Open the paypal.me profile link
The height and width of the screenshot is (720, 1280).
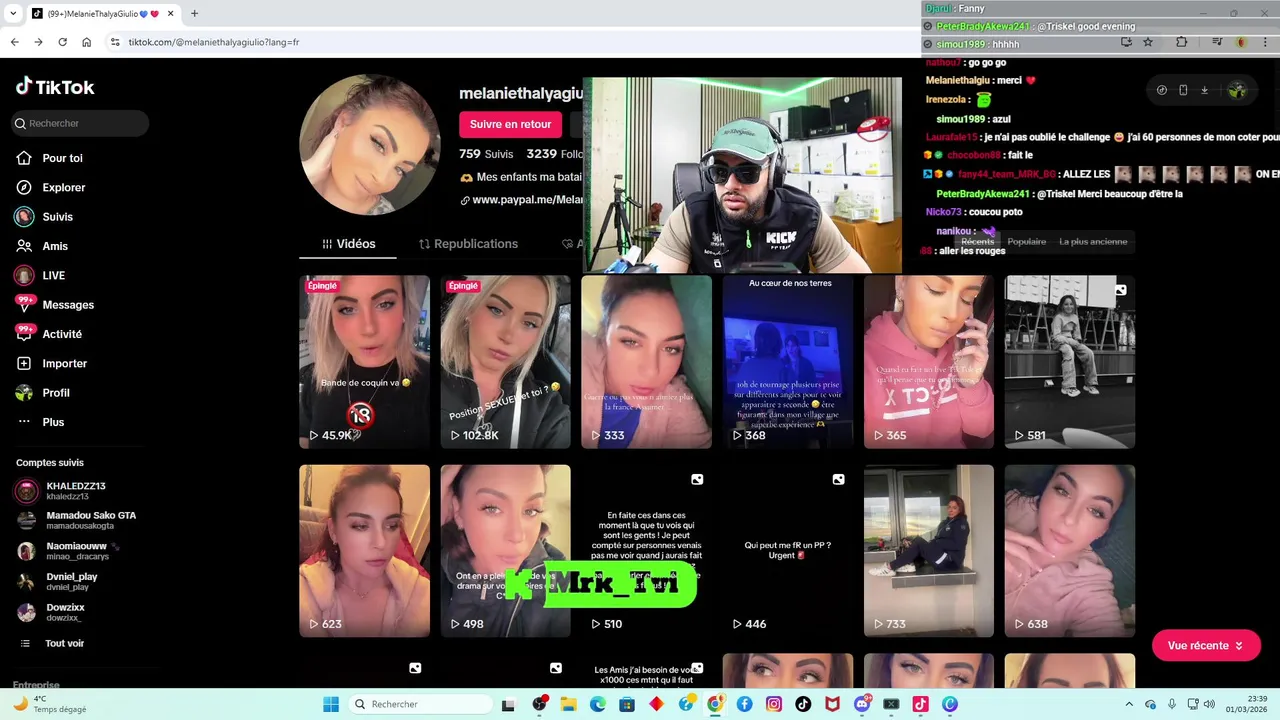pyautogui.click(x=521, y=200)
